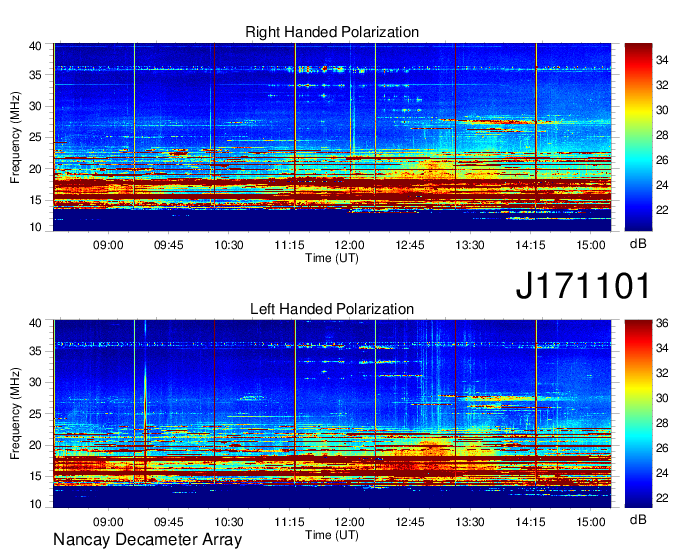Click the "10" frequency tick of the Left Handed plot
This screenshot has width=680, height=552.
pyautogui.click(x=36, y=504)
